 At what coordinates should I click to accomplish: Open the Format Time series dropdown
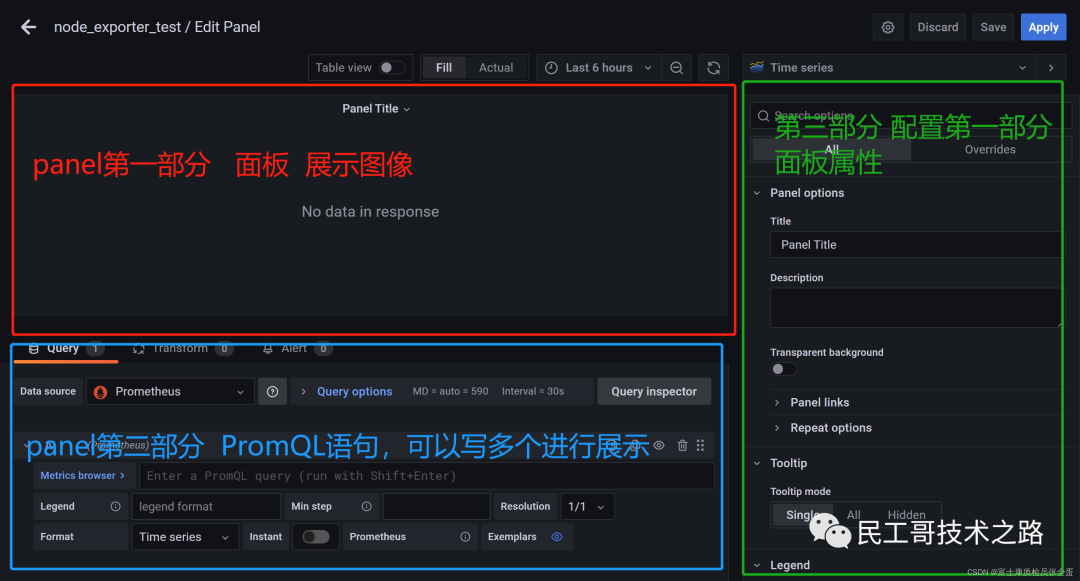[x=185, y=537]
